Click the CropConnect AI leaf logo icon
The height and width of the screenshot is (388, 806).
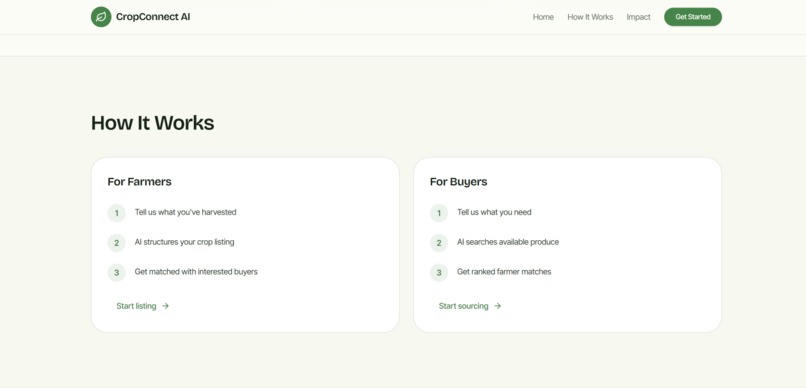(x=101, y=17)
